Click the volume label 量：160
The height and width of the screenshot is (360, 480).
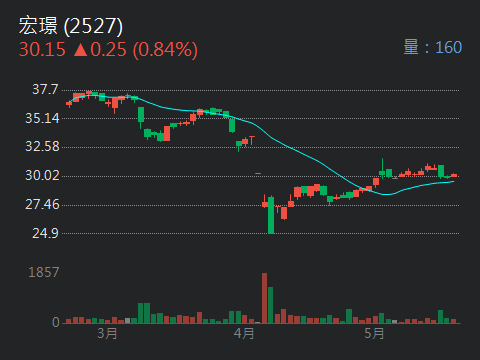433,47
